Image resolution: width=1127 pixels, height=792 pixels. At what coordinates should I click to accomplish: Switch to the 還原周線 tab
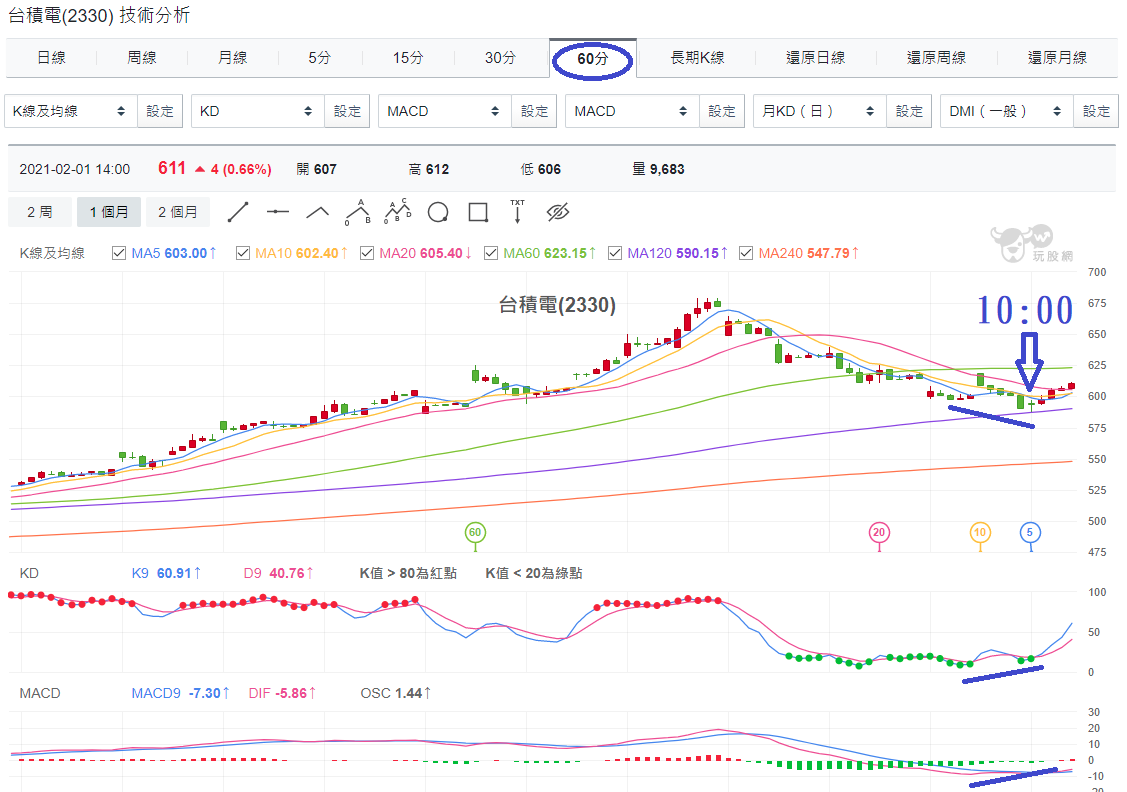[x=936, y=57]
